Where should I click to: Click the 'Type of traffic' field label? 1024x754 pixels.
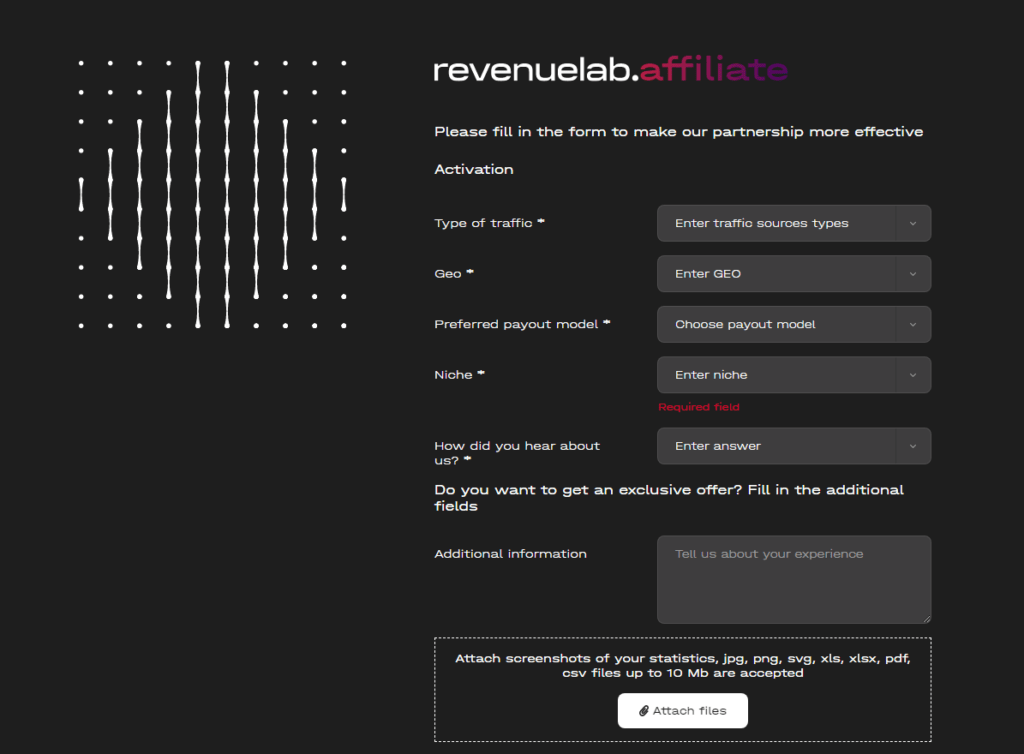(483, 224)
